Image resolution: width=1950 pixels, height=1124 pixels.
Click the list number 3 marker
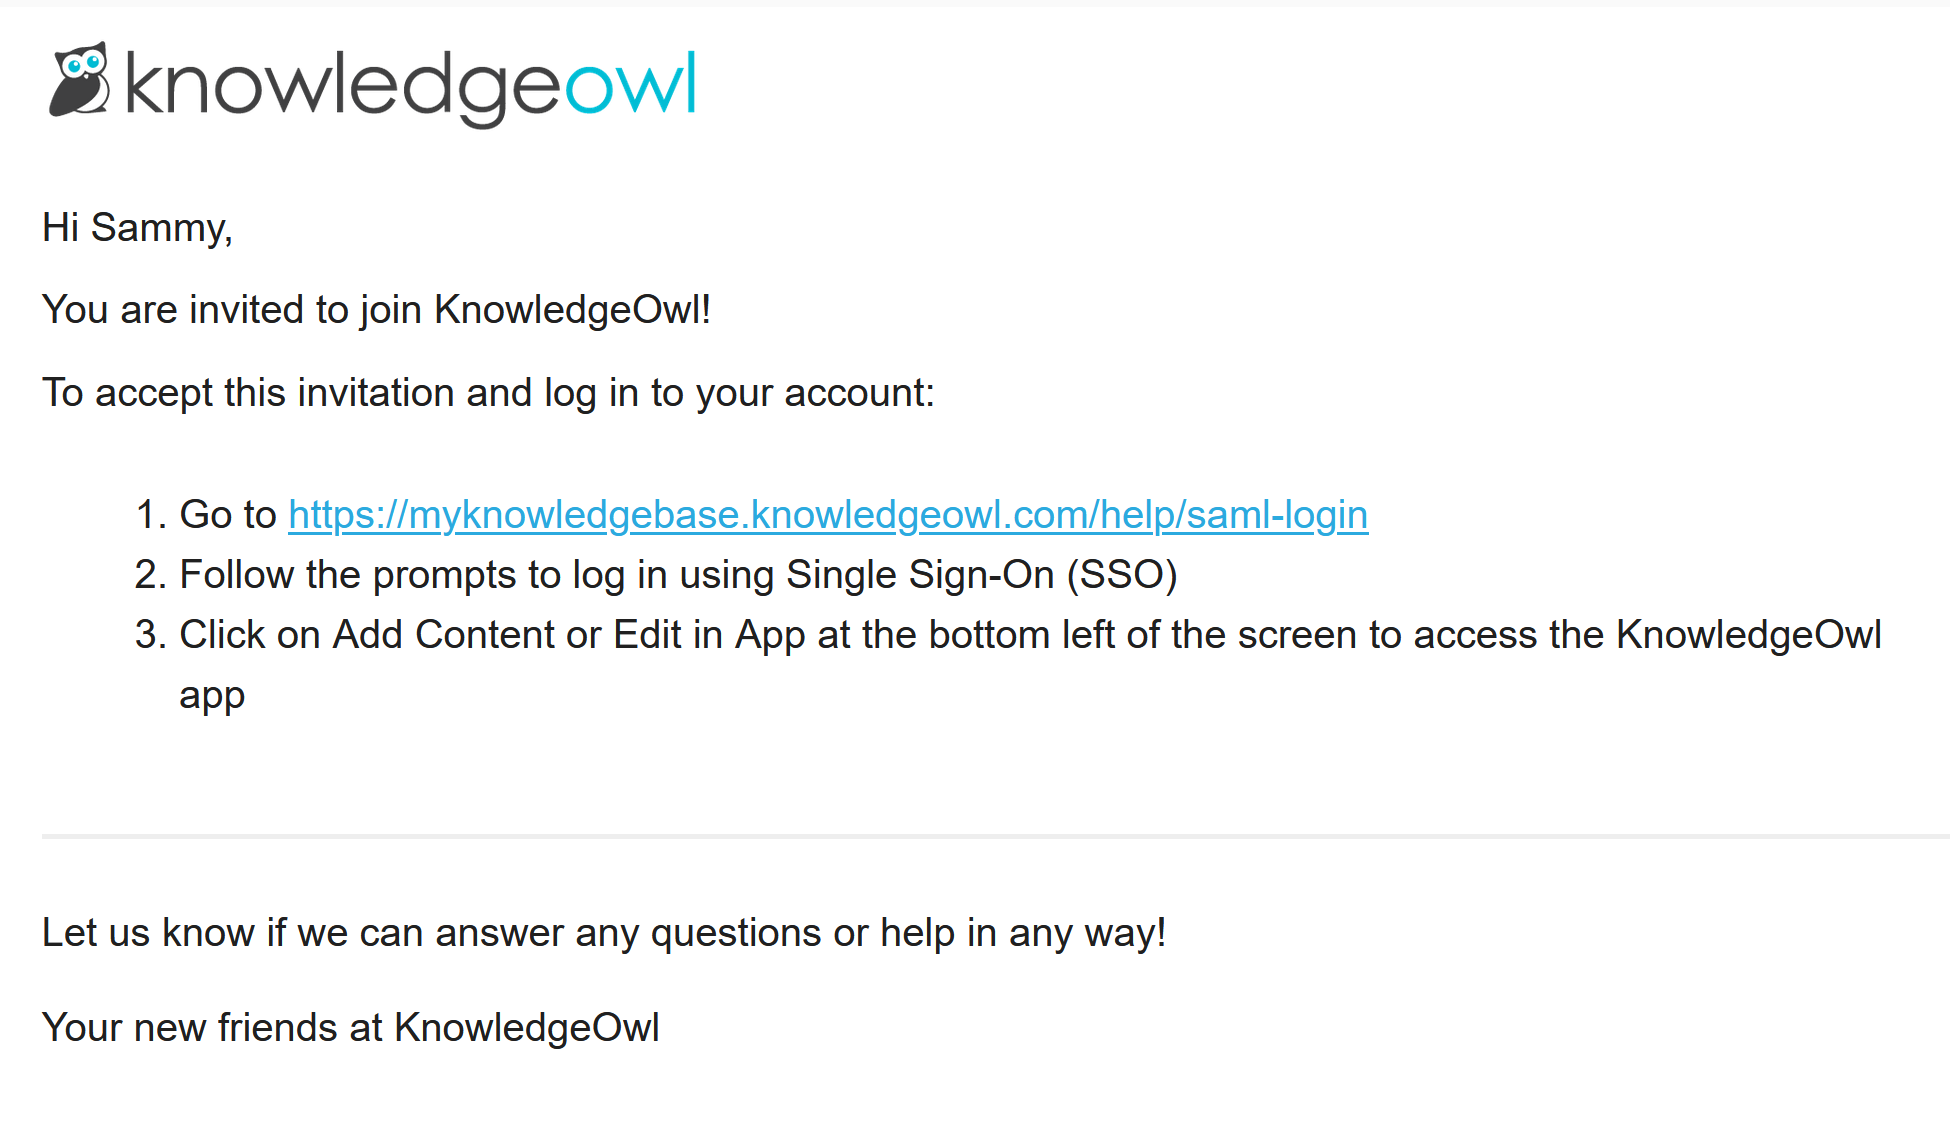pyautogui.click(x=150, y=636)
